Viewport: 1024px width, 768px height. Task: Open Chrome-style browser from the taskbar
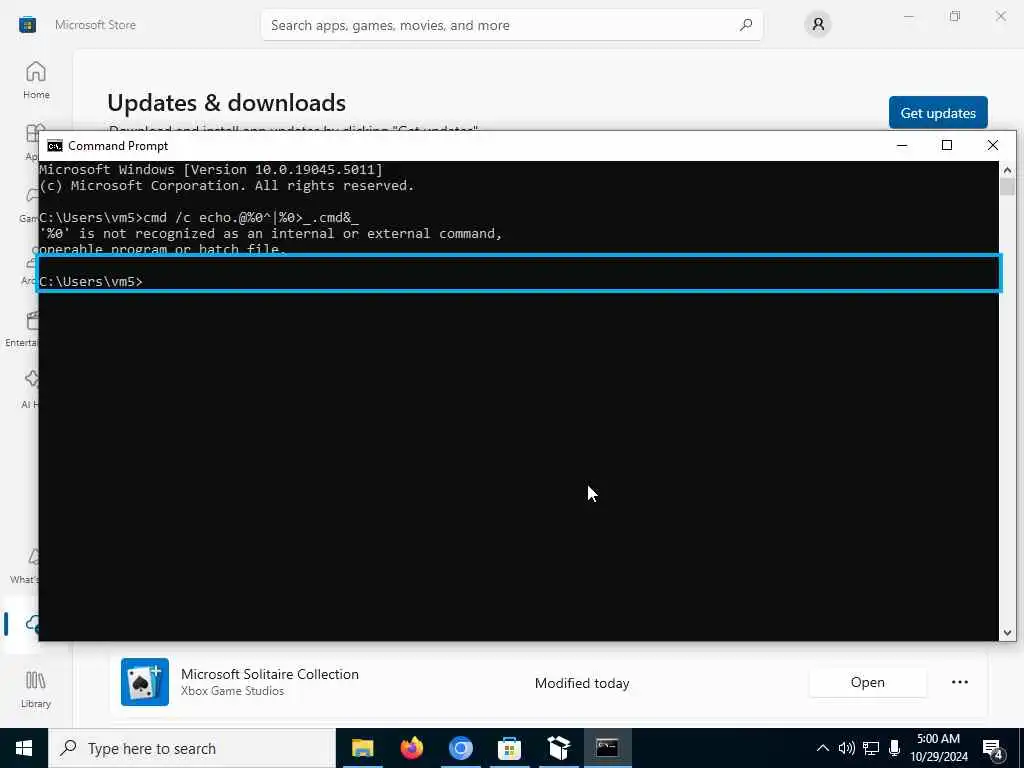point(460,748)
